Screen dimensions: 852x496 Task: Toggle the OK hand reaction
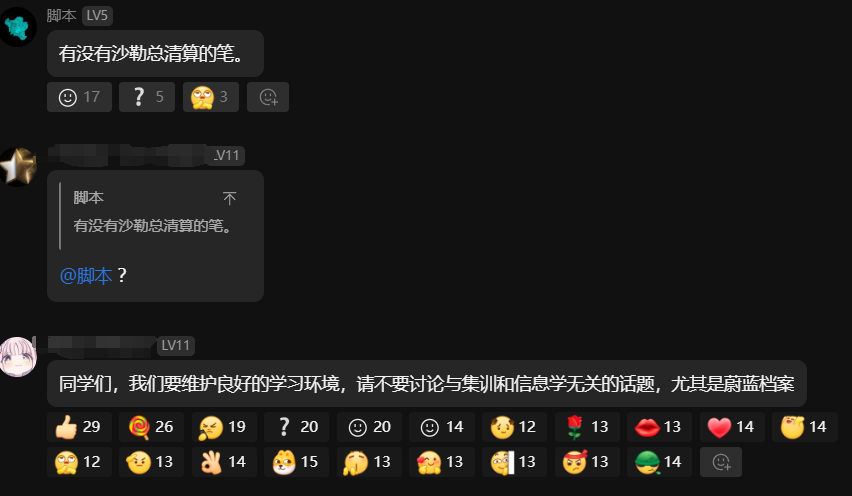point(224,462)
